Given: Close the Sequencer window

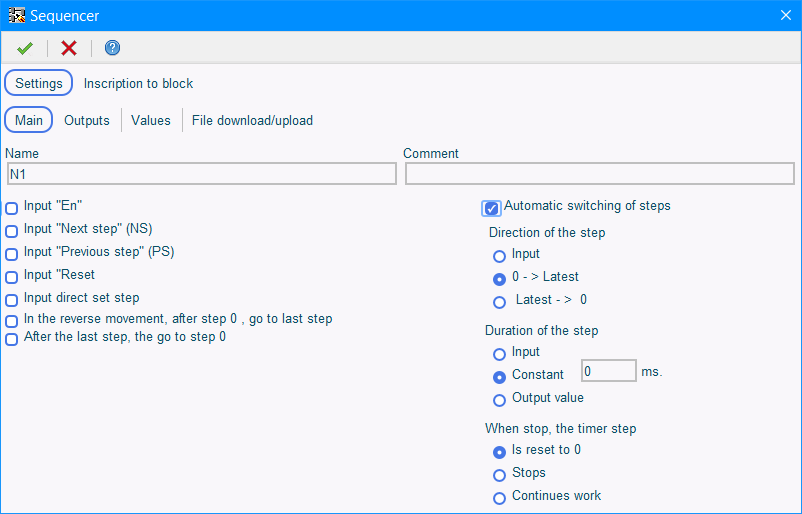Looking at the screenshot, I should (786, 15).
